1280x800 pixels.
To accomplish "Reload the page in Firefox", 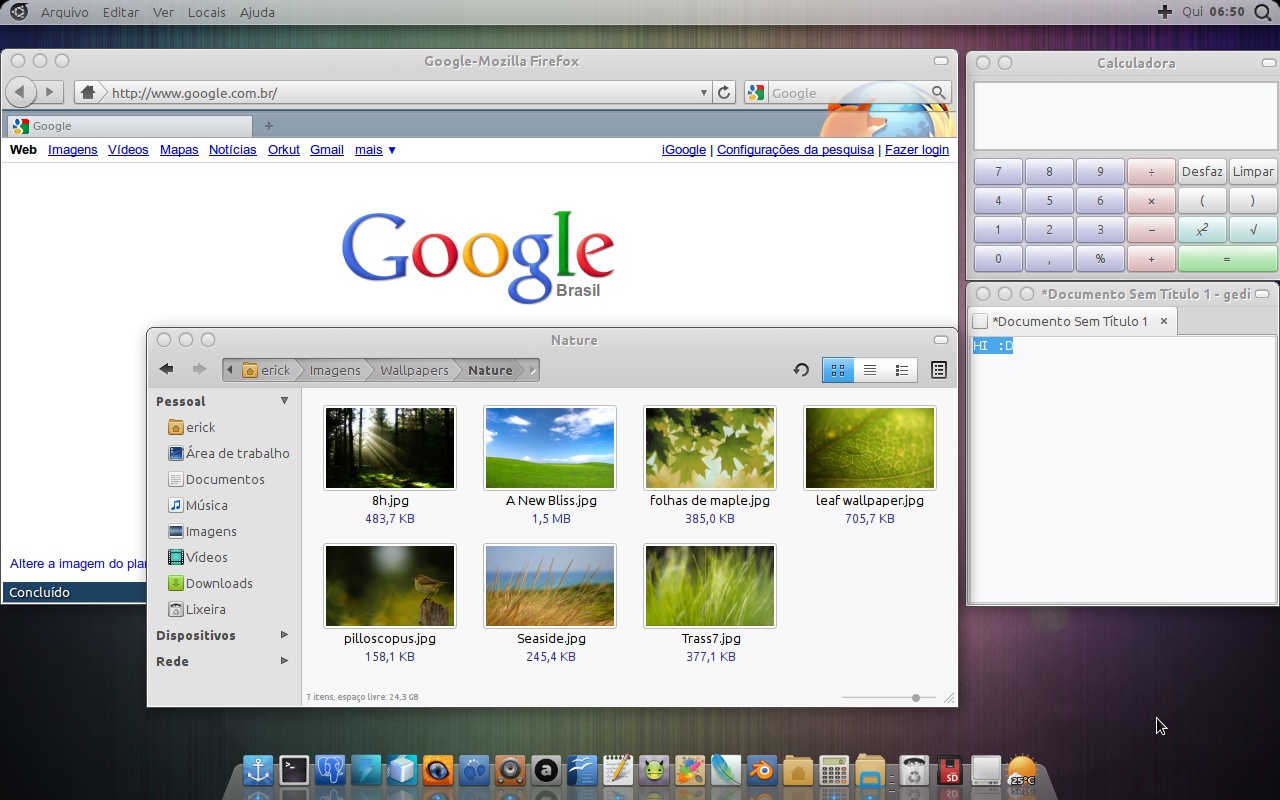I will 724,93.
